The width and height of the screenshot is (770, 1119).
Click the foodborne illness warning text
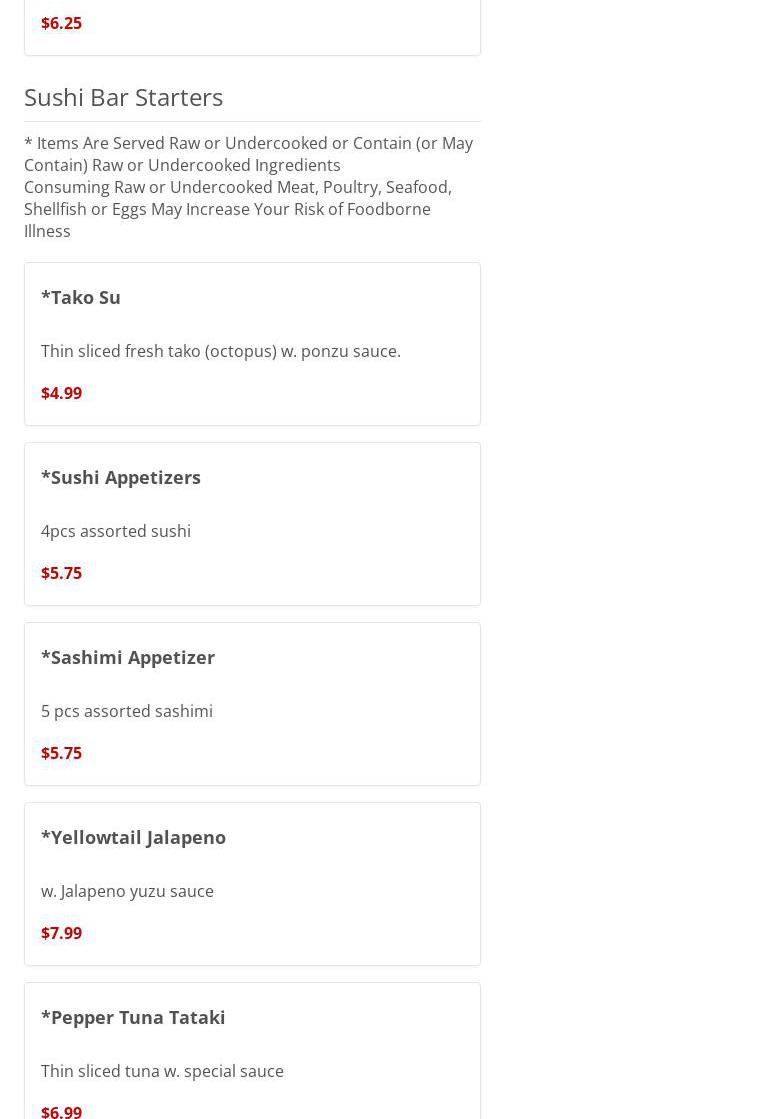[238, 209]
